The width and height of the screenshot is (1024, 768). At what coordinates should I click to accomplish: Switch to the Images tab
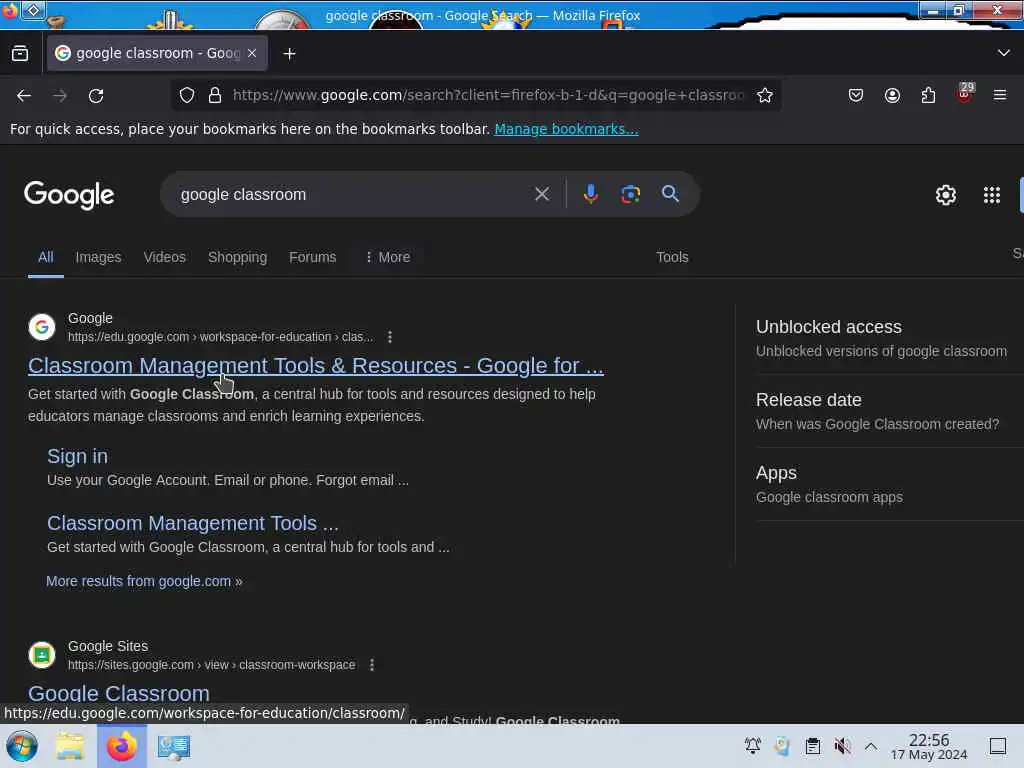(x=98, y=257)
